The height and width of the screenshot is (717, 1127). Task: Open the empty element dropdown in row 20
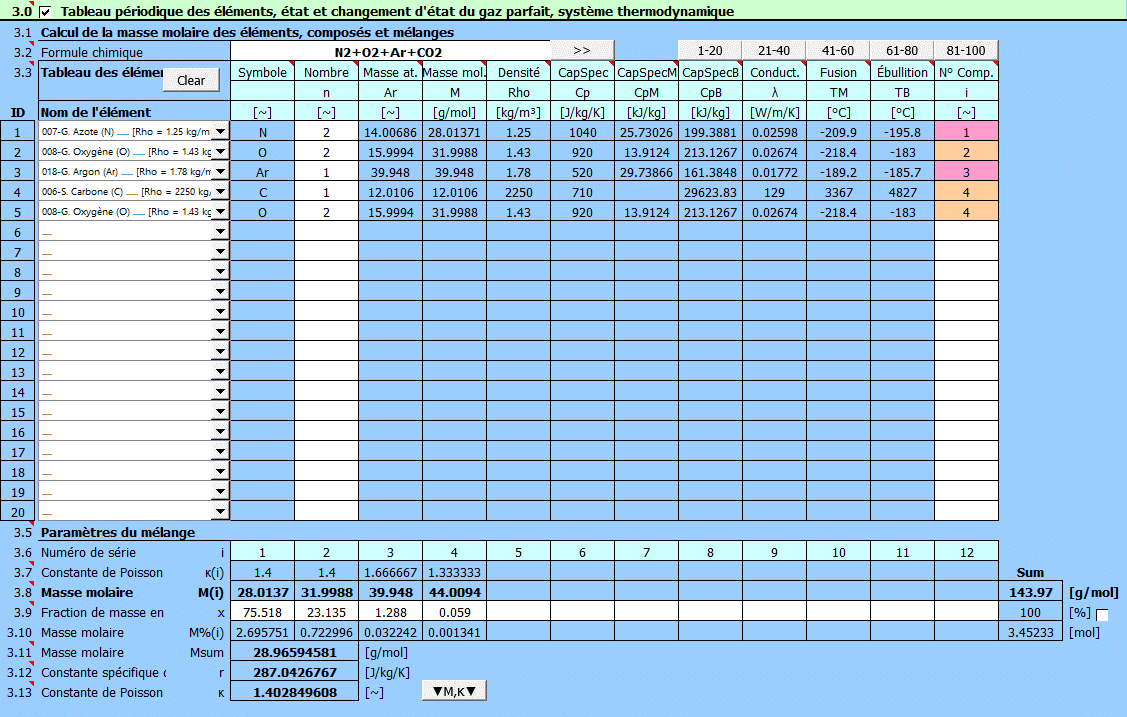[220, 511]
